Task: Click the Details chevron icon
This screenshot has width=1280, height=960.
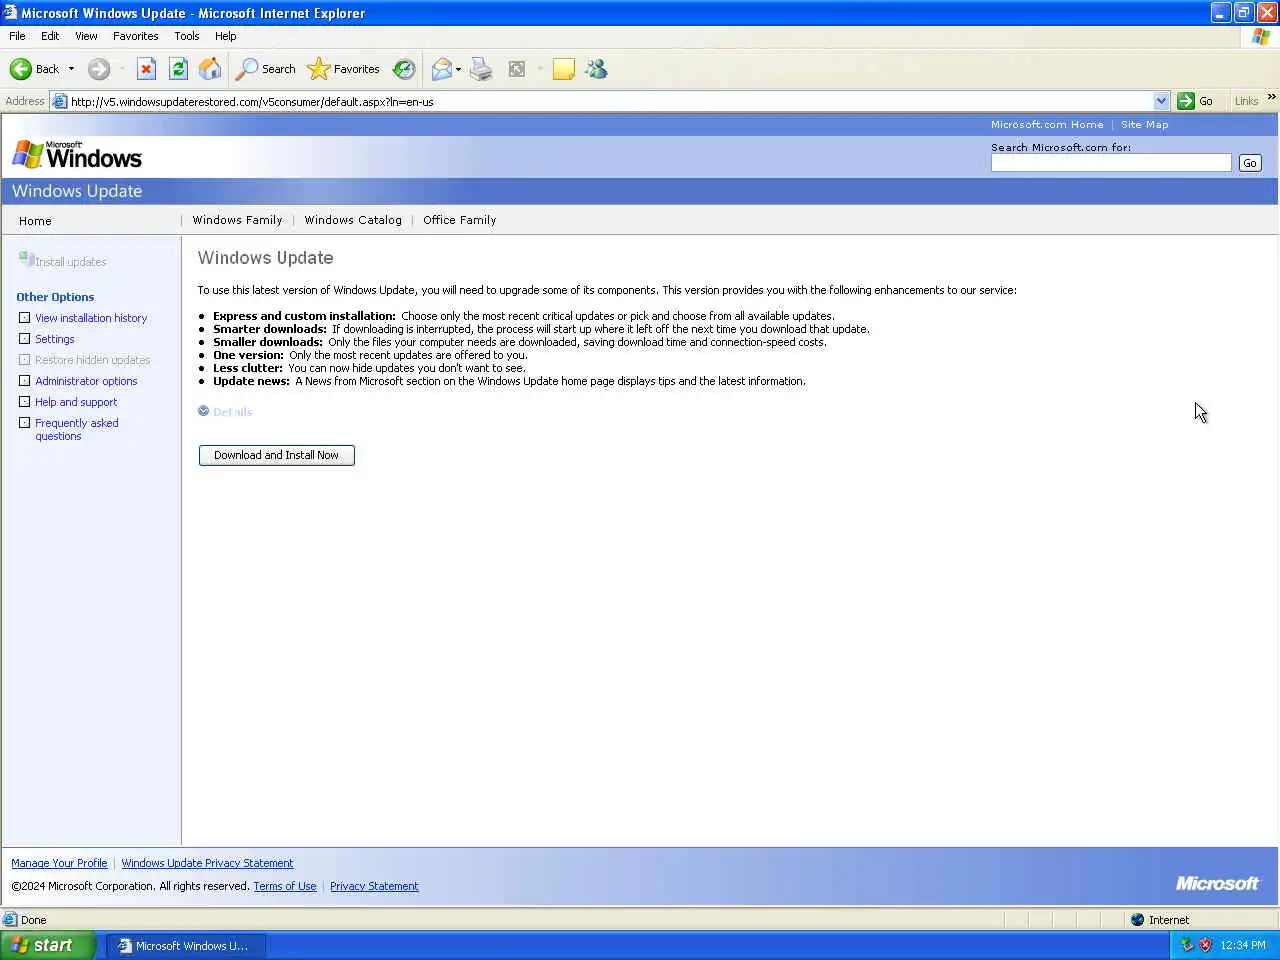Action: [204, 411]
